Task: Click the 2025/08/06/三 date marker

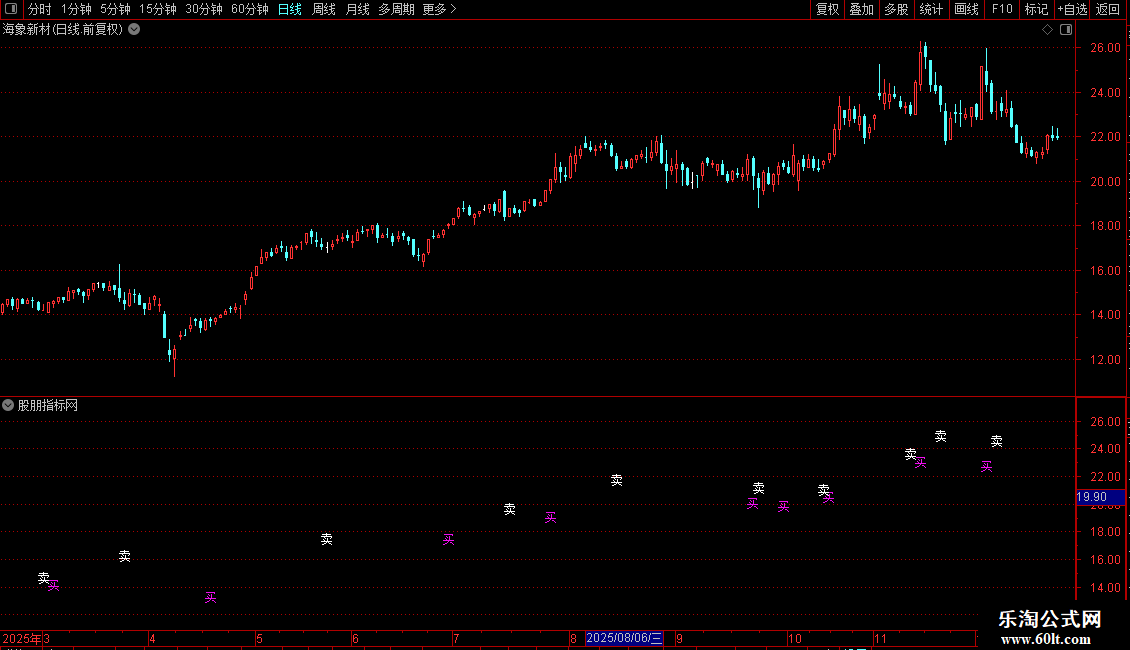Action: pos(624,638)
